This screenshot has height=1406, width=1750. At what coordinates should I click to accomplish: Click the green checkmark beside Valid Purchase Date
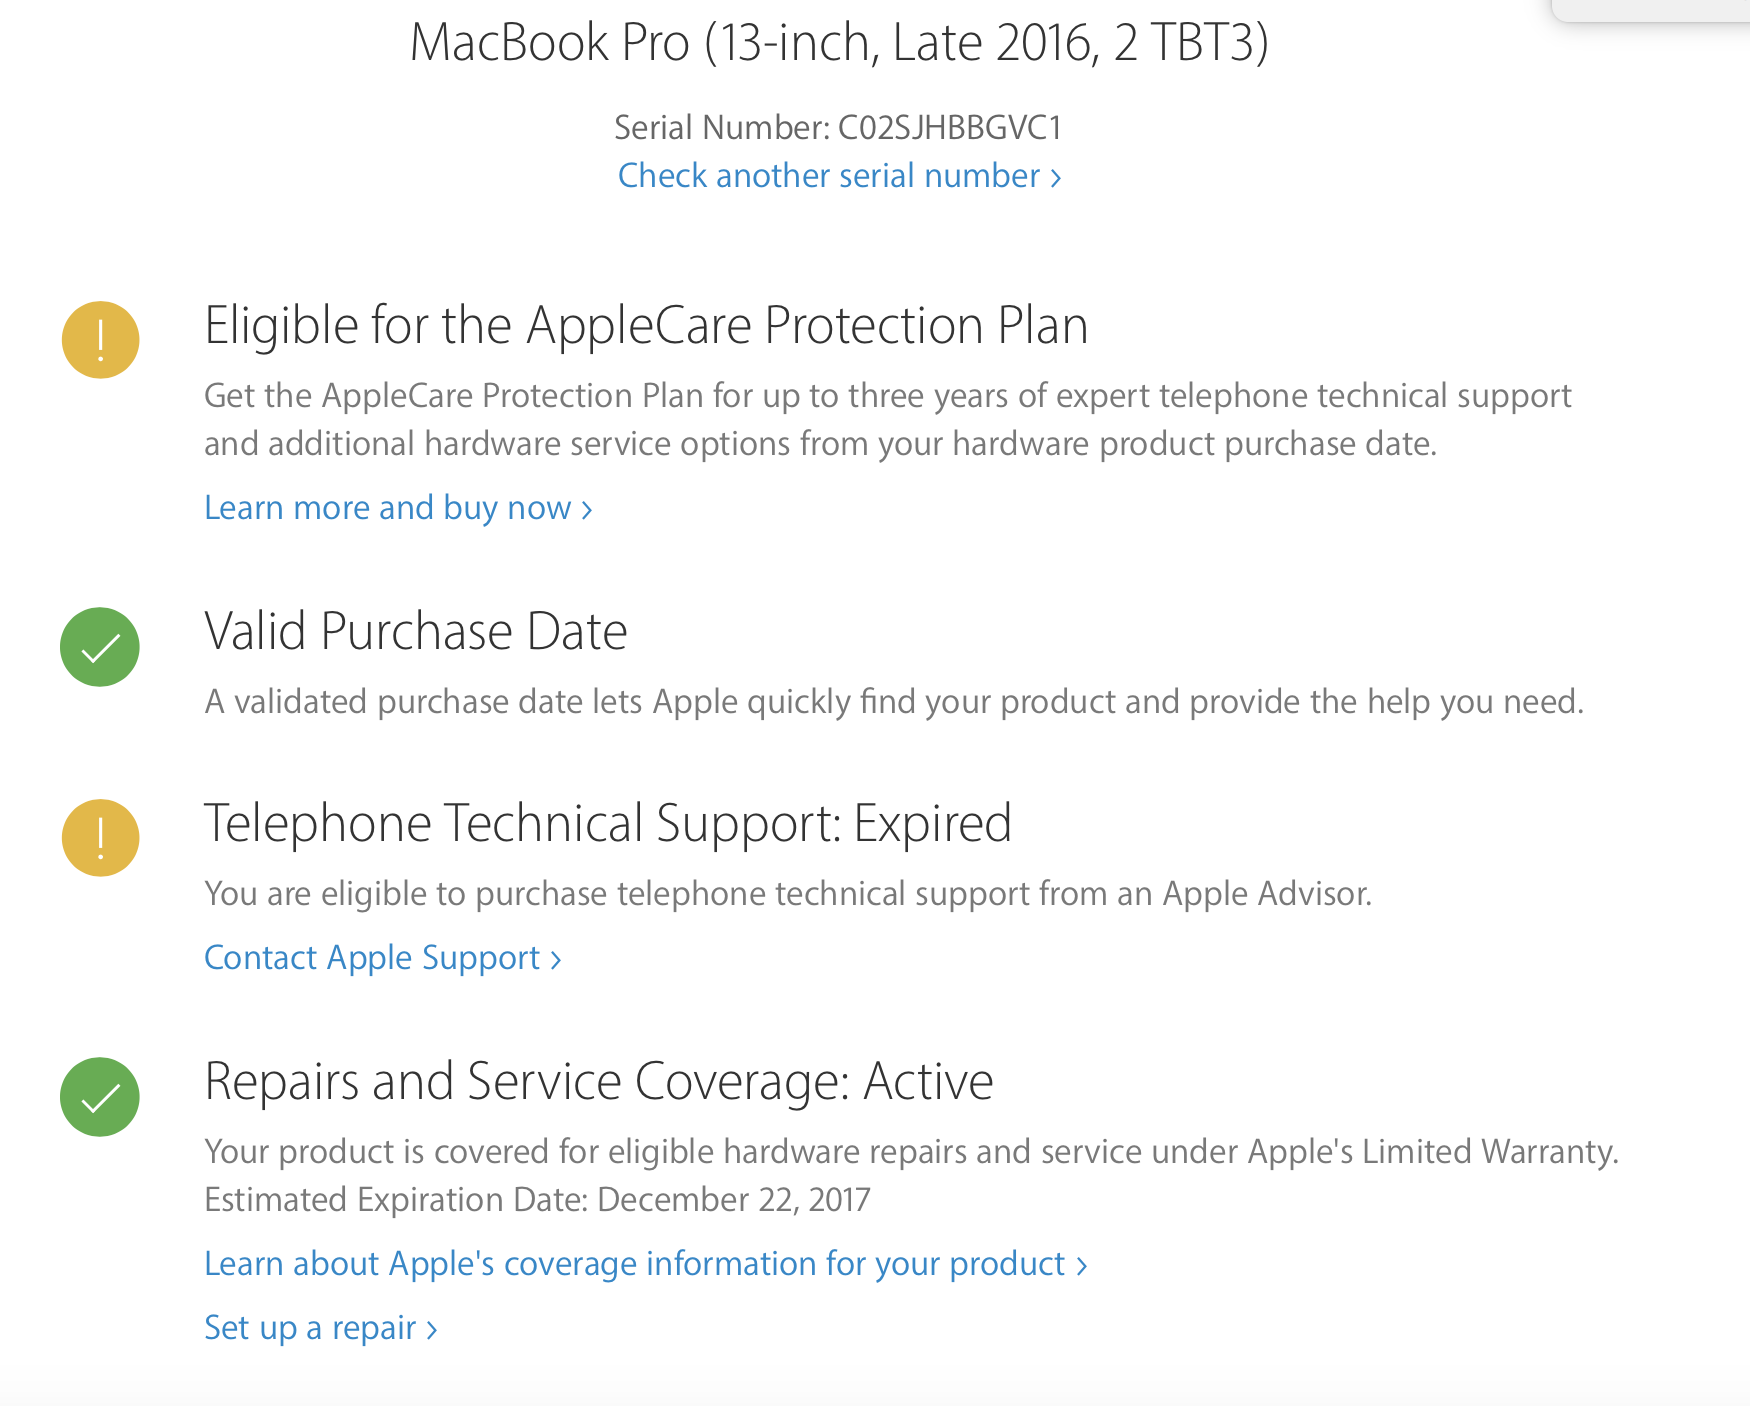(x=100, y=647)
